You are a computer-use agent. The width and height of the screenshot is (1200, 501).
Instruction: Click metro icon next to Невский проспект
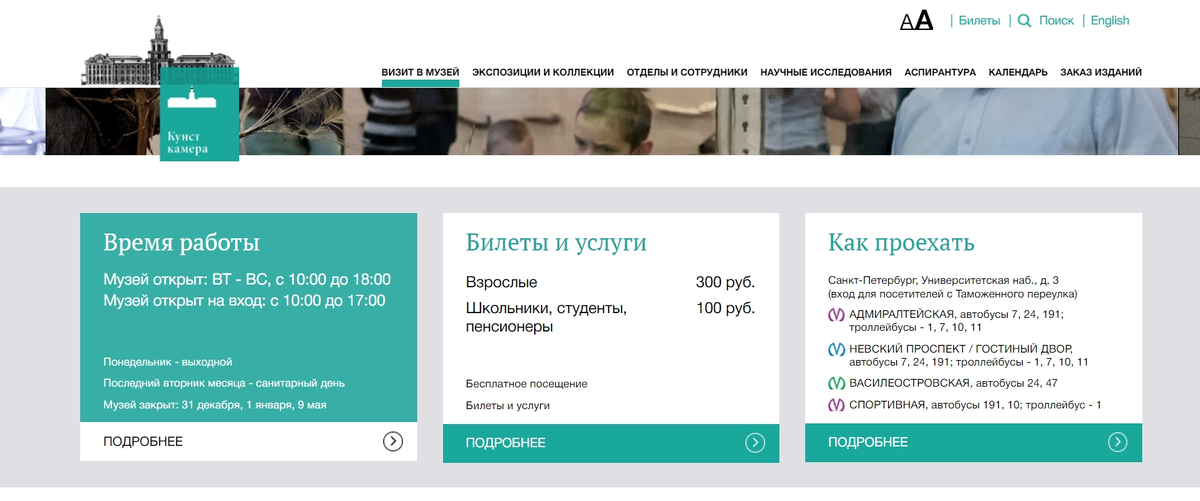point(837,349)
